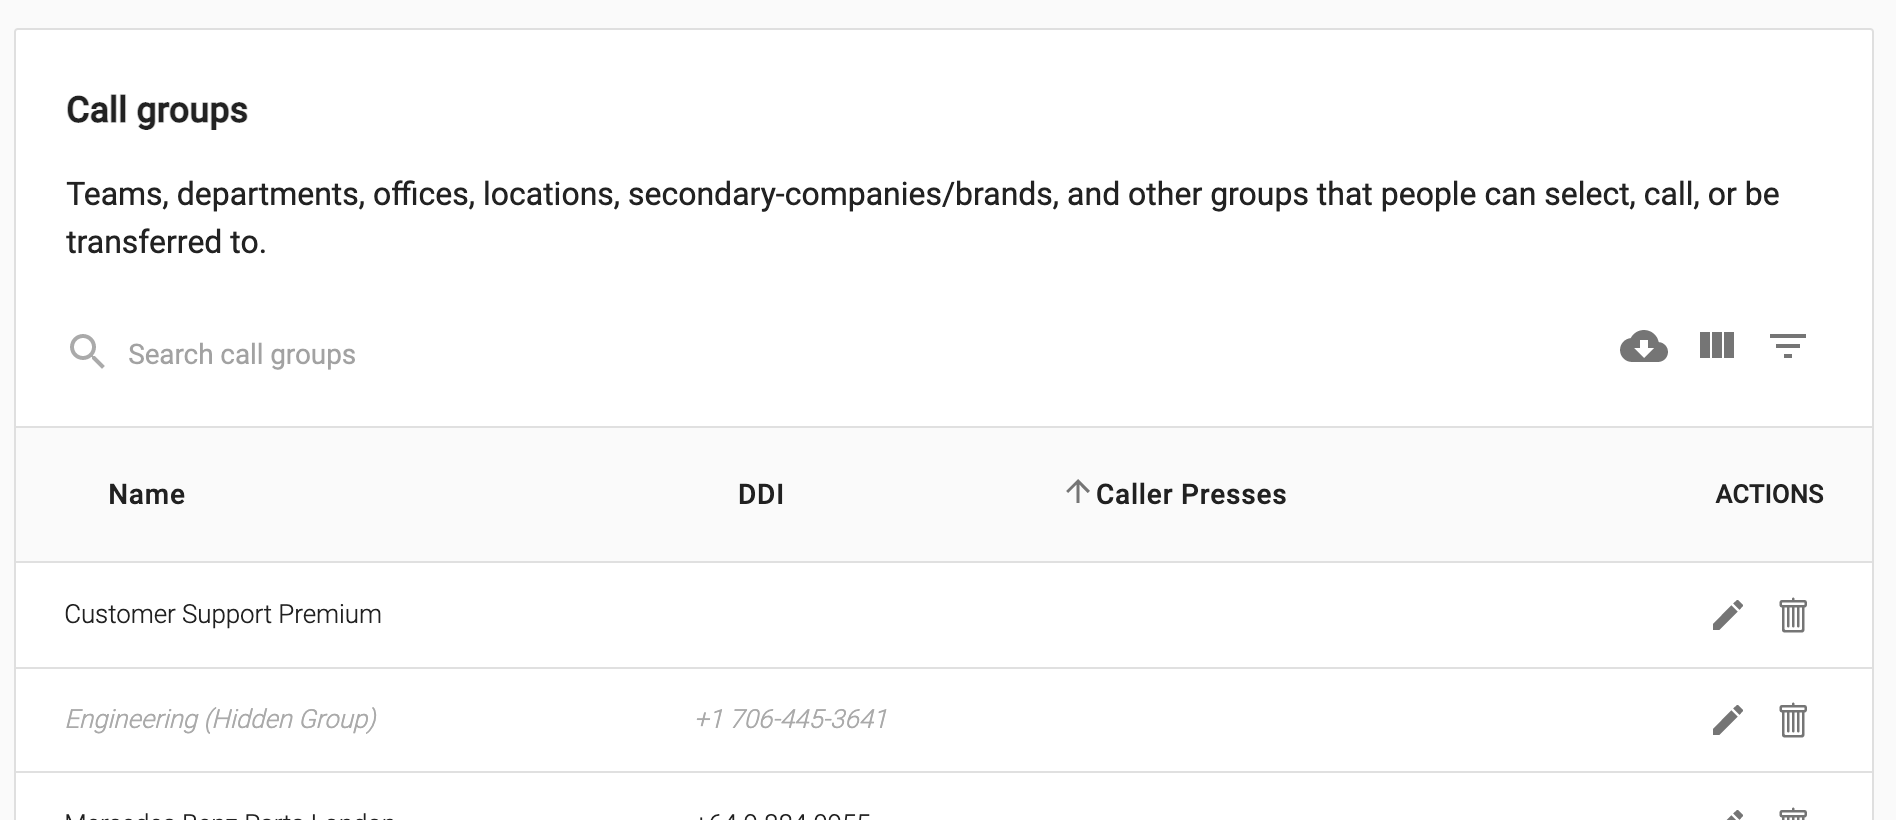Click the Call groups heading
This screenshot has height=820, width=1896.
(x=157, y=110)
